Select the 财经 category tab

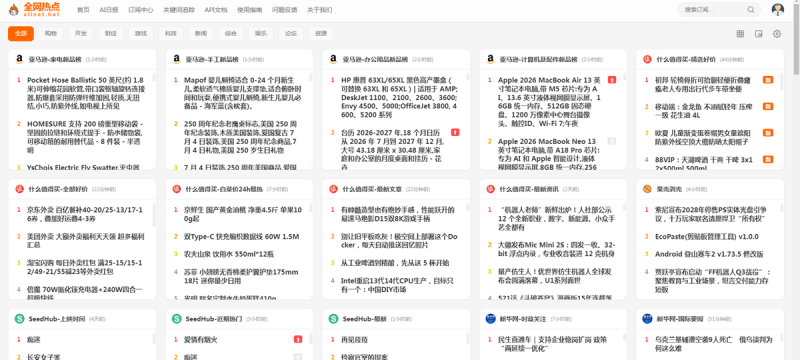(x=111, y=34)
